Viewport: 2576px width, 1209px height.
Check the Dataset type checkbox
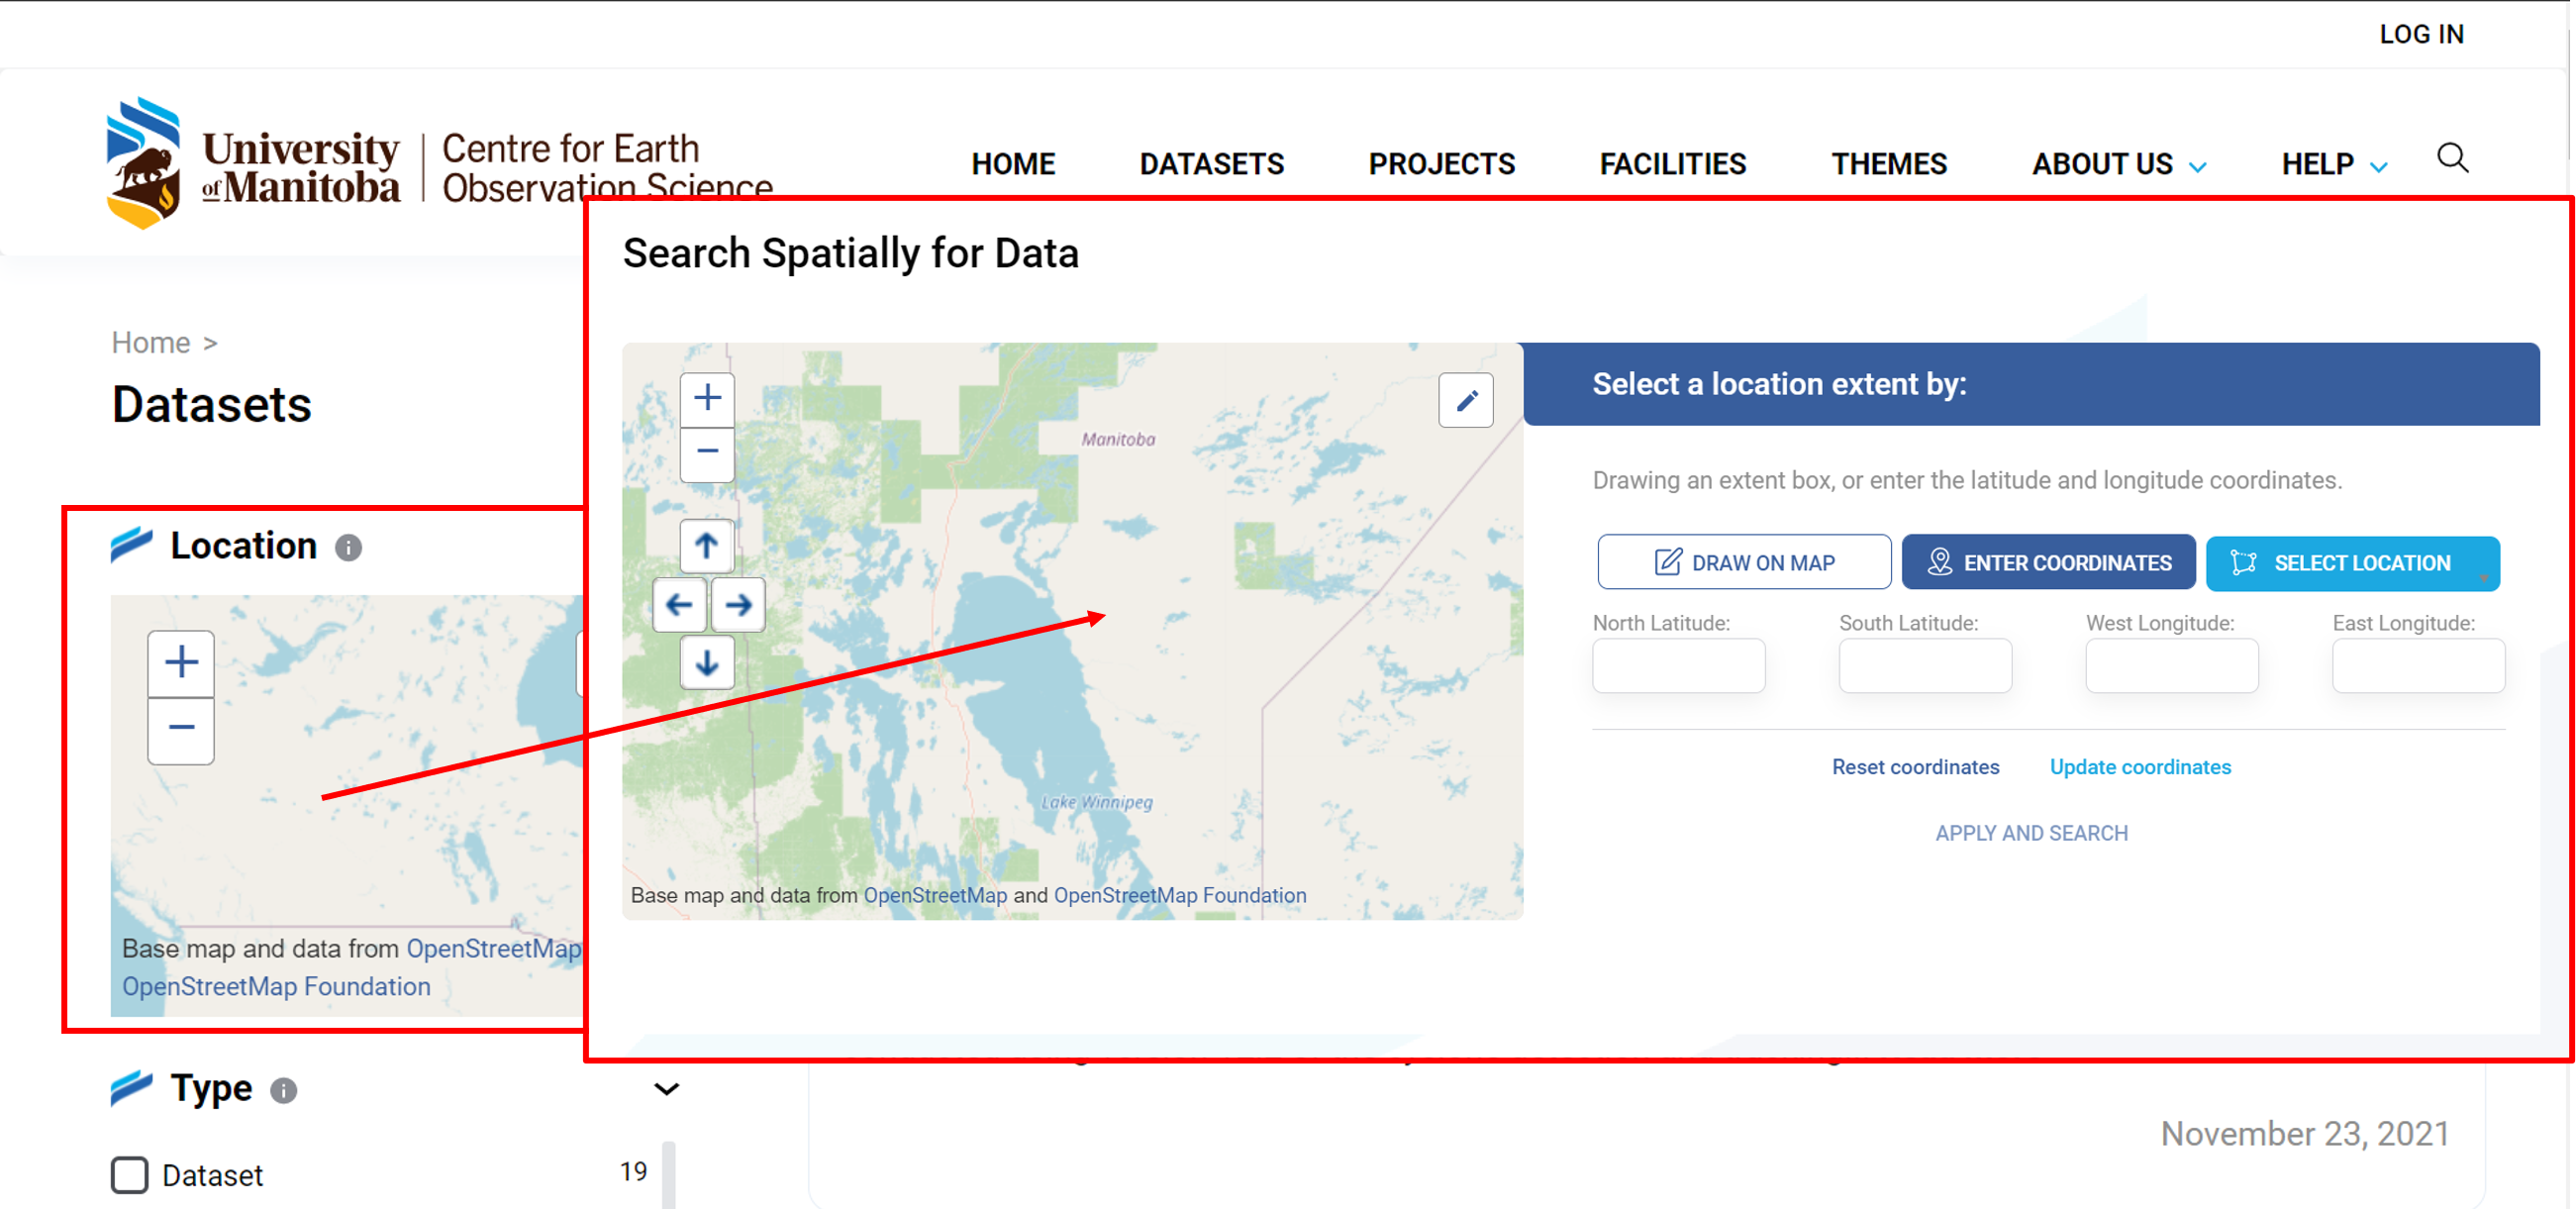click(x=130, y=1175)
